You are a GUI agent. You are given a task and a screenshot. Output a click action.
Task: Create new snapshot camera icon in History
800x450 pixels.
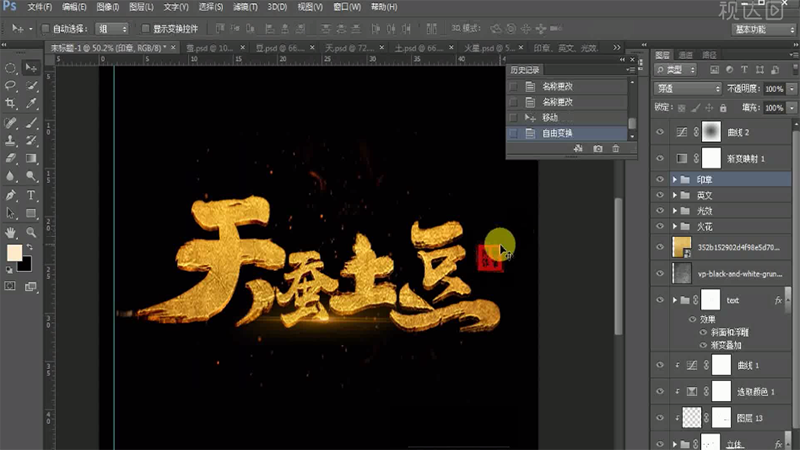click(x=597, y=148)
